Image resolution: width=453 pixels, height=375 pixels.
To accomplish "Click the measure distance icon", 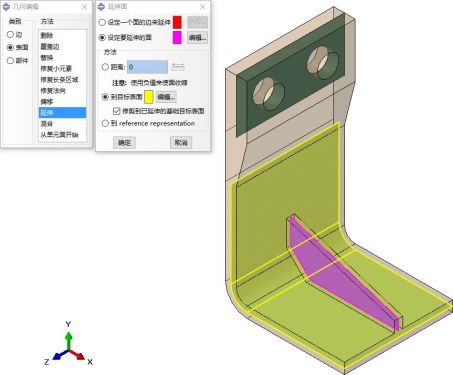I will click(x=178, y=67).
